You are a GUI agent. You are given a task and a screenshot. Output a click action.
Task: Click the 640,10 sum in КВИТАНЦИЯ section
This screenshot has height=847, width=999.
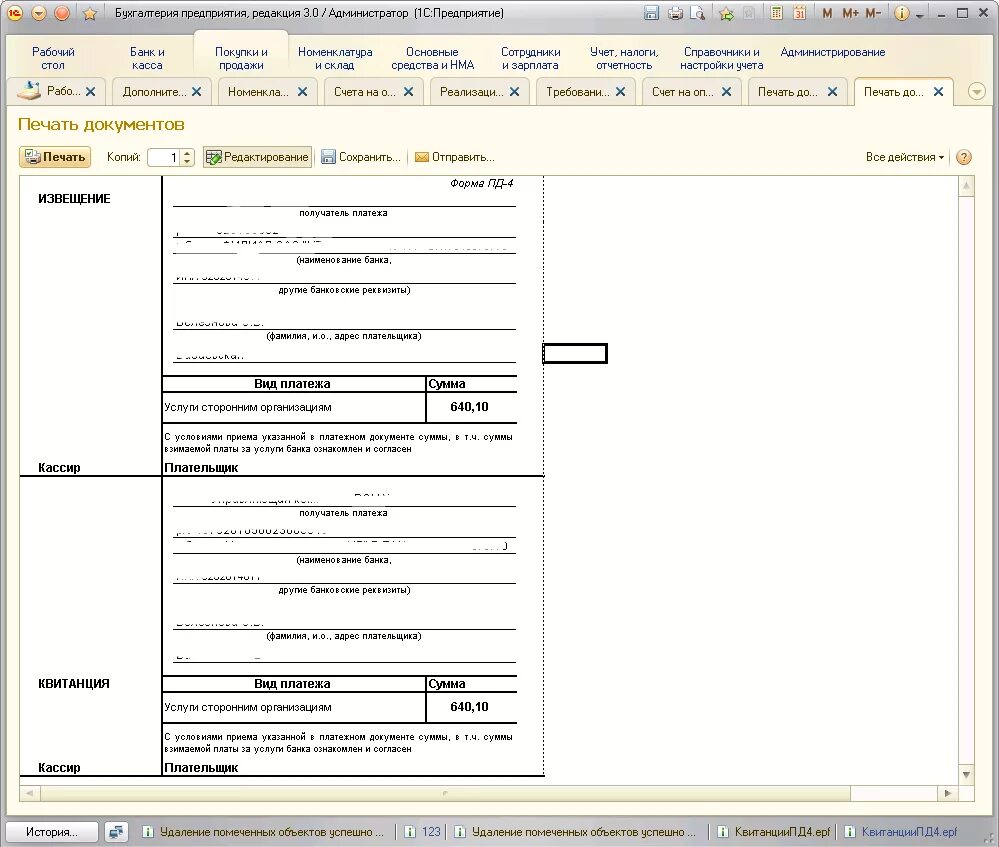[x=470, y=707]
